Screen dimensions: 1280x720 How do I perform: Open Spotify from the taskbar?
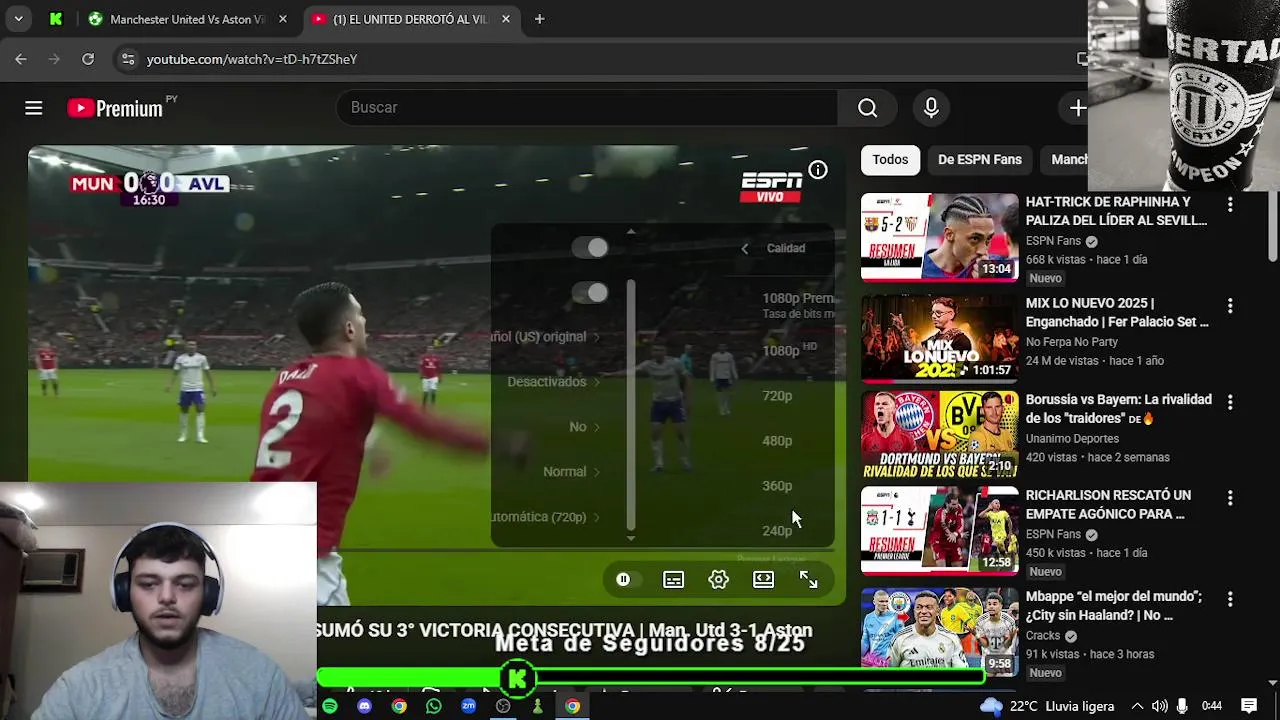point(330,706)
